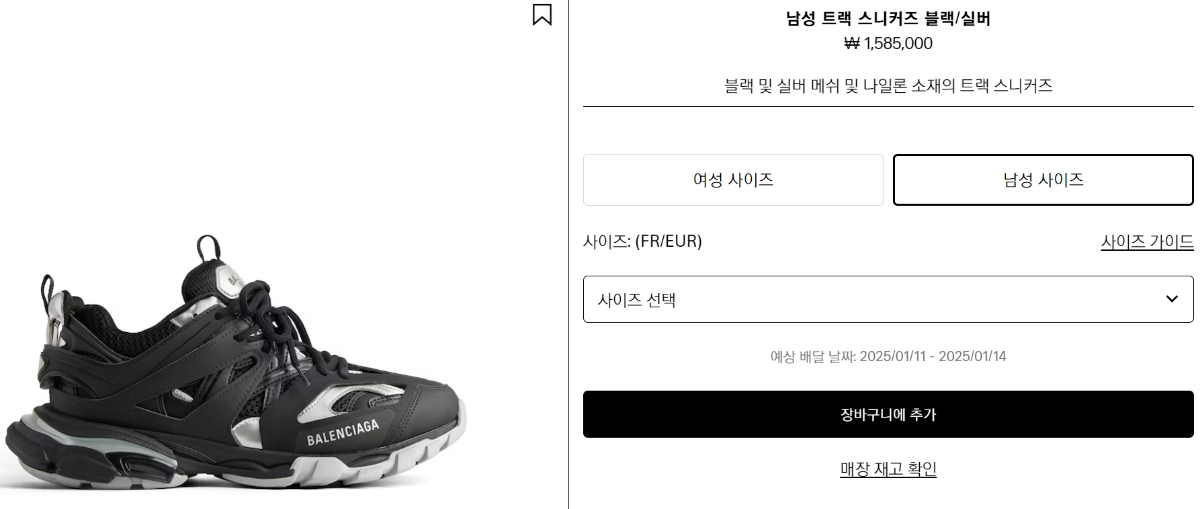
Task: Click the 예상 배달 날짜 delivery estimate text
Action: point(888,356)
